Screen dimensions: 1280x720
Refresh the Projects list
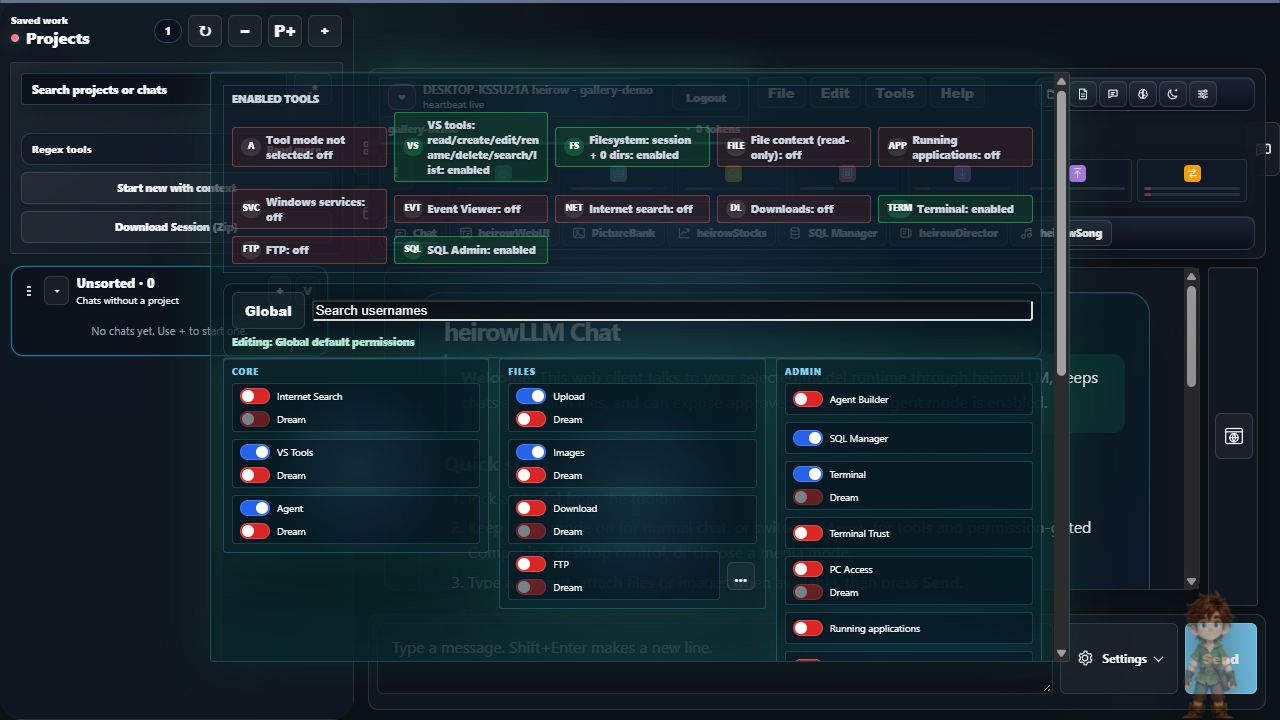(205, 31)
